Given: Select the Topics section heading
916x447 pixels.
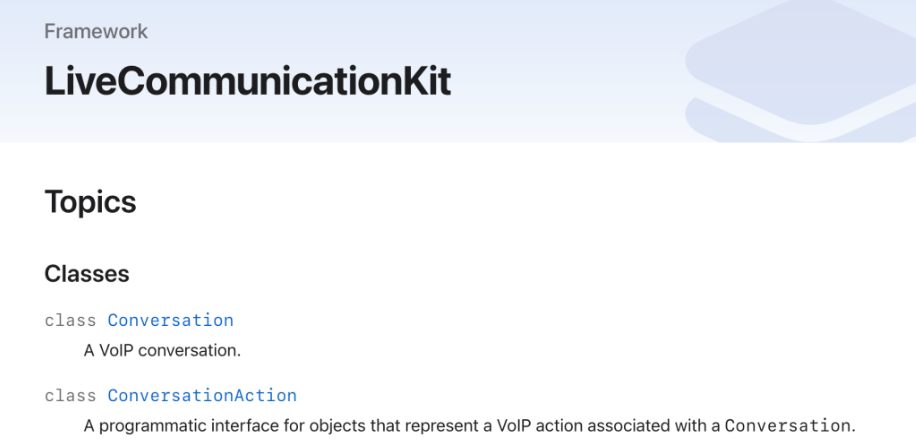Looking at the screenshot, I should [90, 202].
